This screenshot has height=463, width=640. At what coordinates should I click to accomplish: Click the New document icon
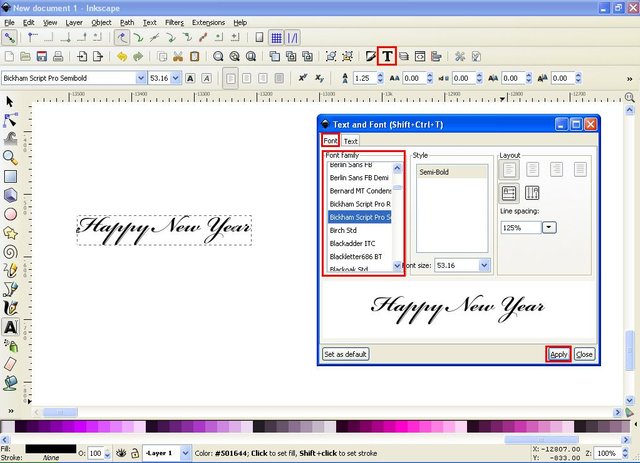point(9,56)
